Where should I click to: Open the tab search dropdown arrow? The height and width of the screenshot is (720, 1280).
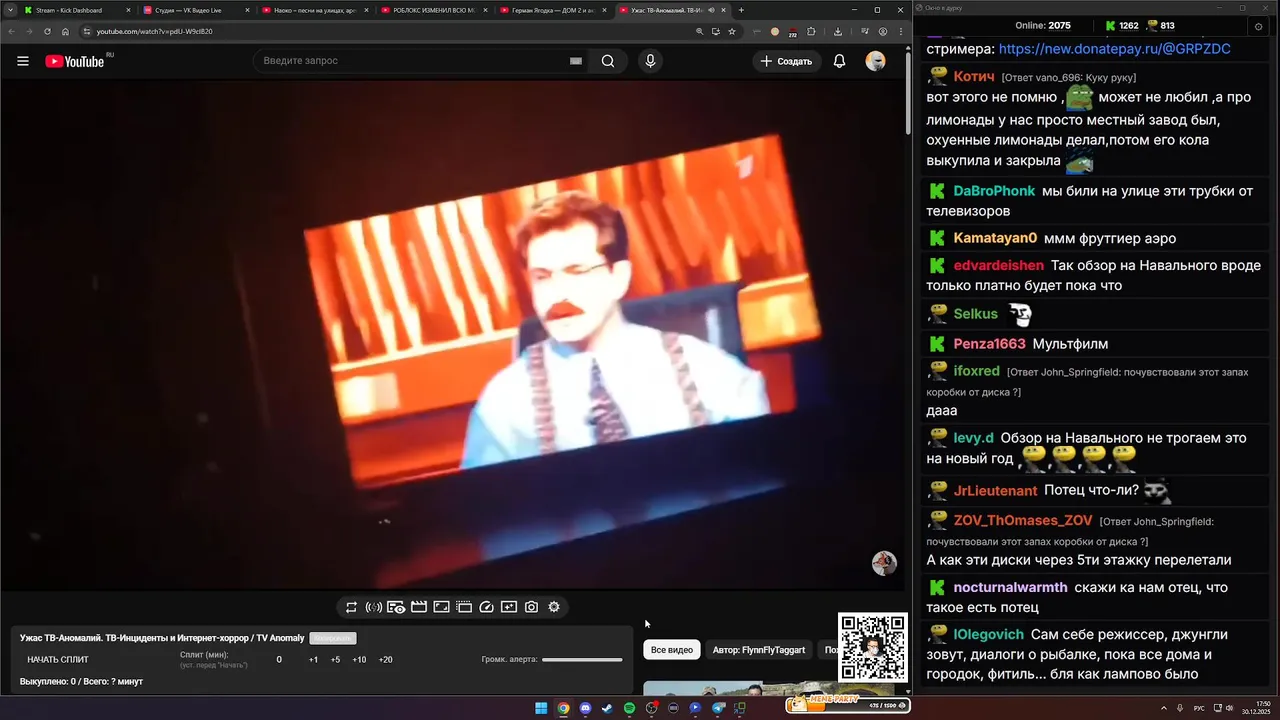(x=9, y=10)
